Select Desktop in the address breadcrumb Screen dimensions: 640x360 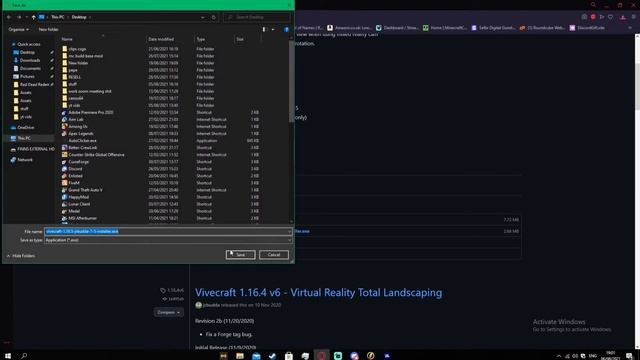79,17
